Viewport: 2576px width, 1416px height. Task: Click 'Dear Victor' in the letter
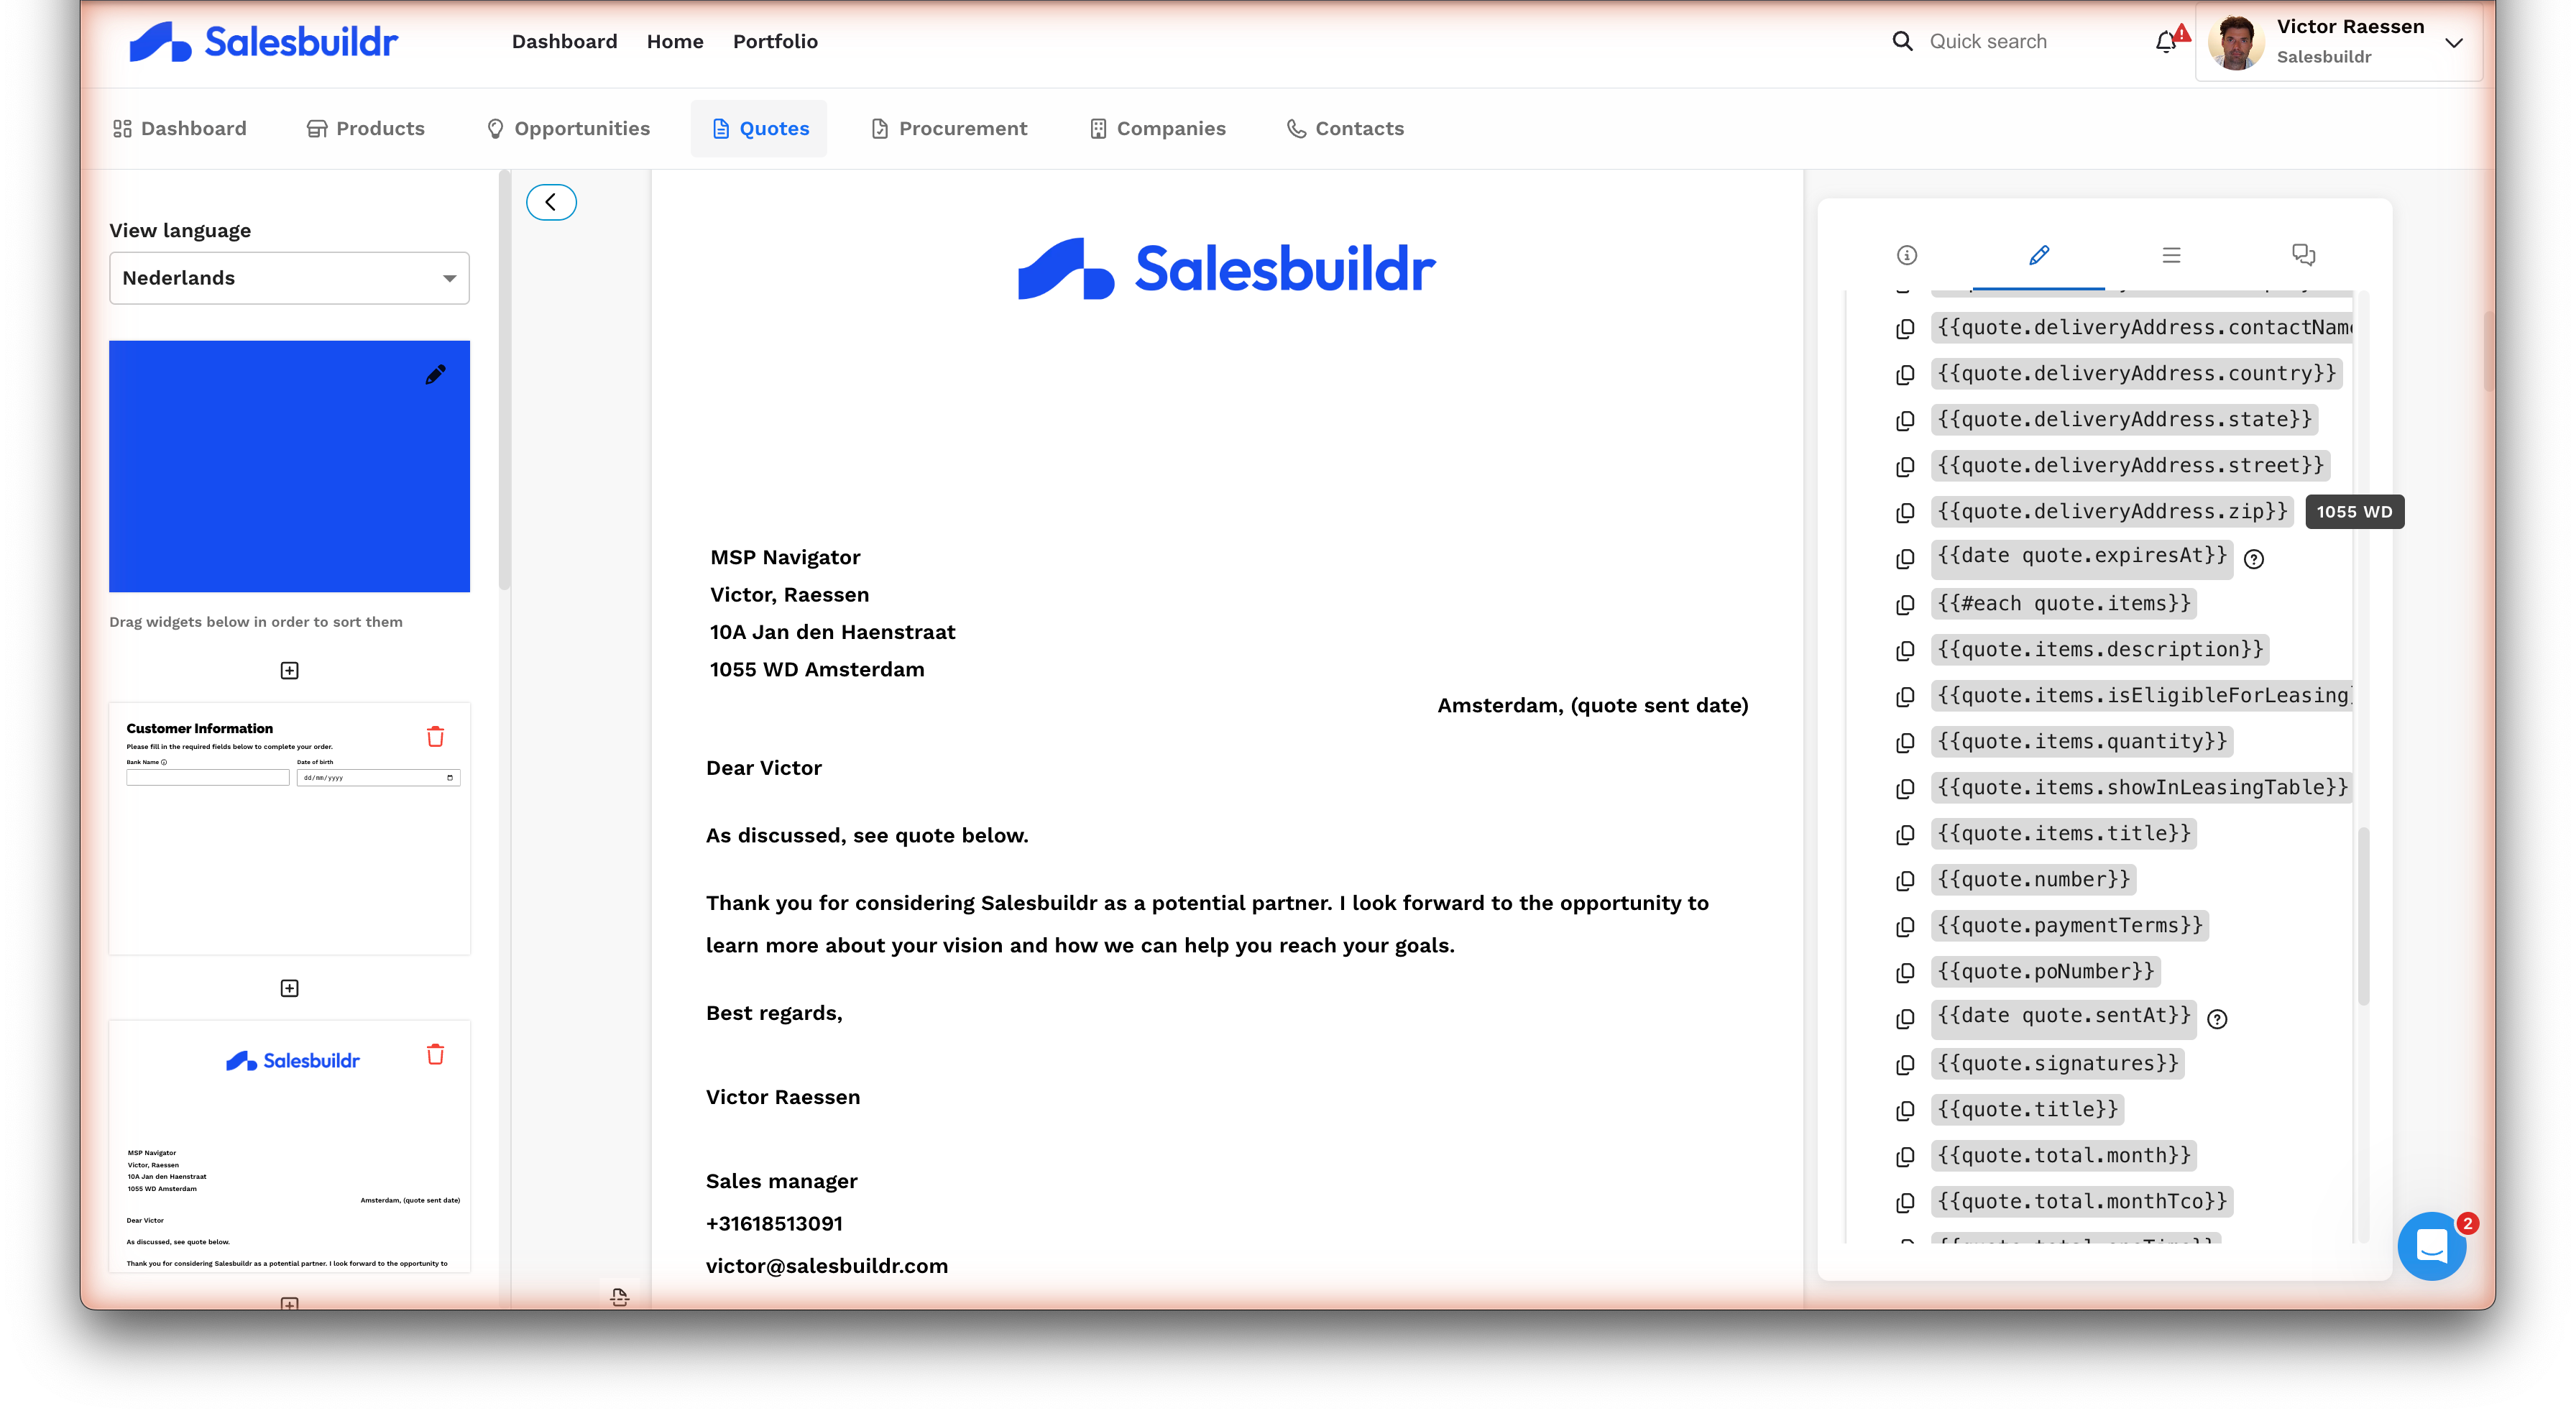click(x=764, y=768)
